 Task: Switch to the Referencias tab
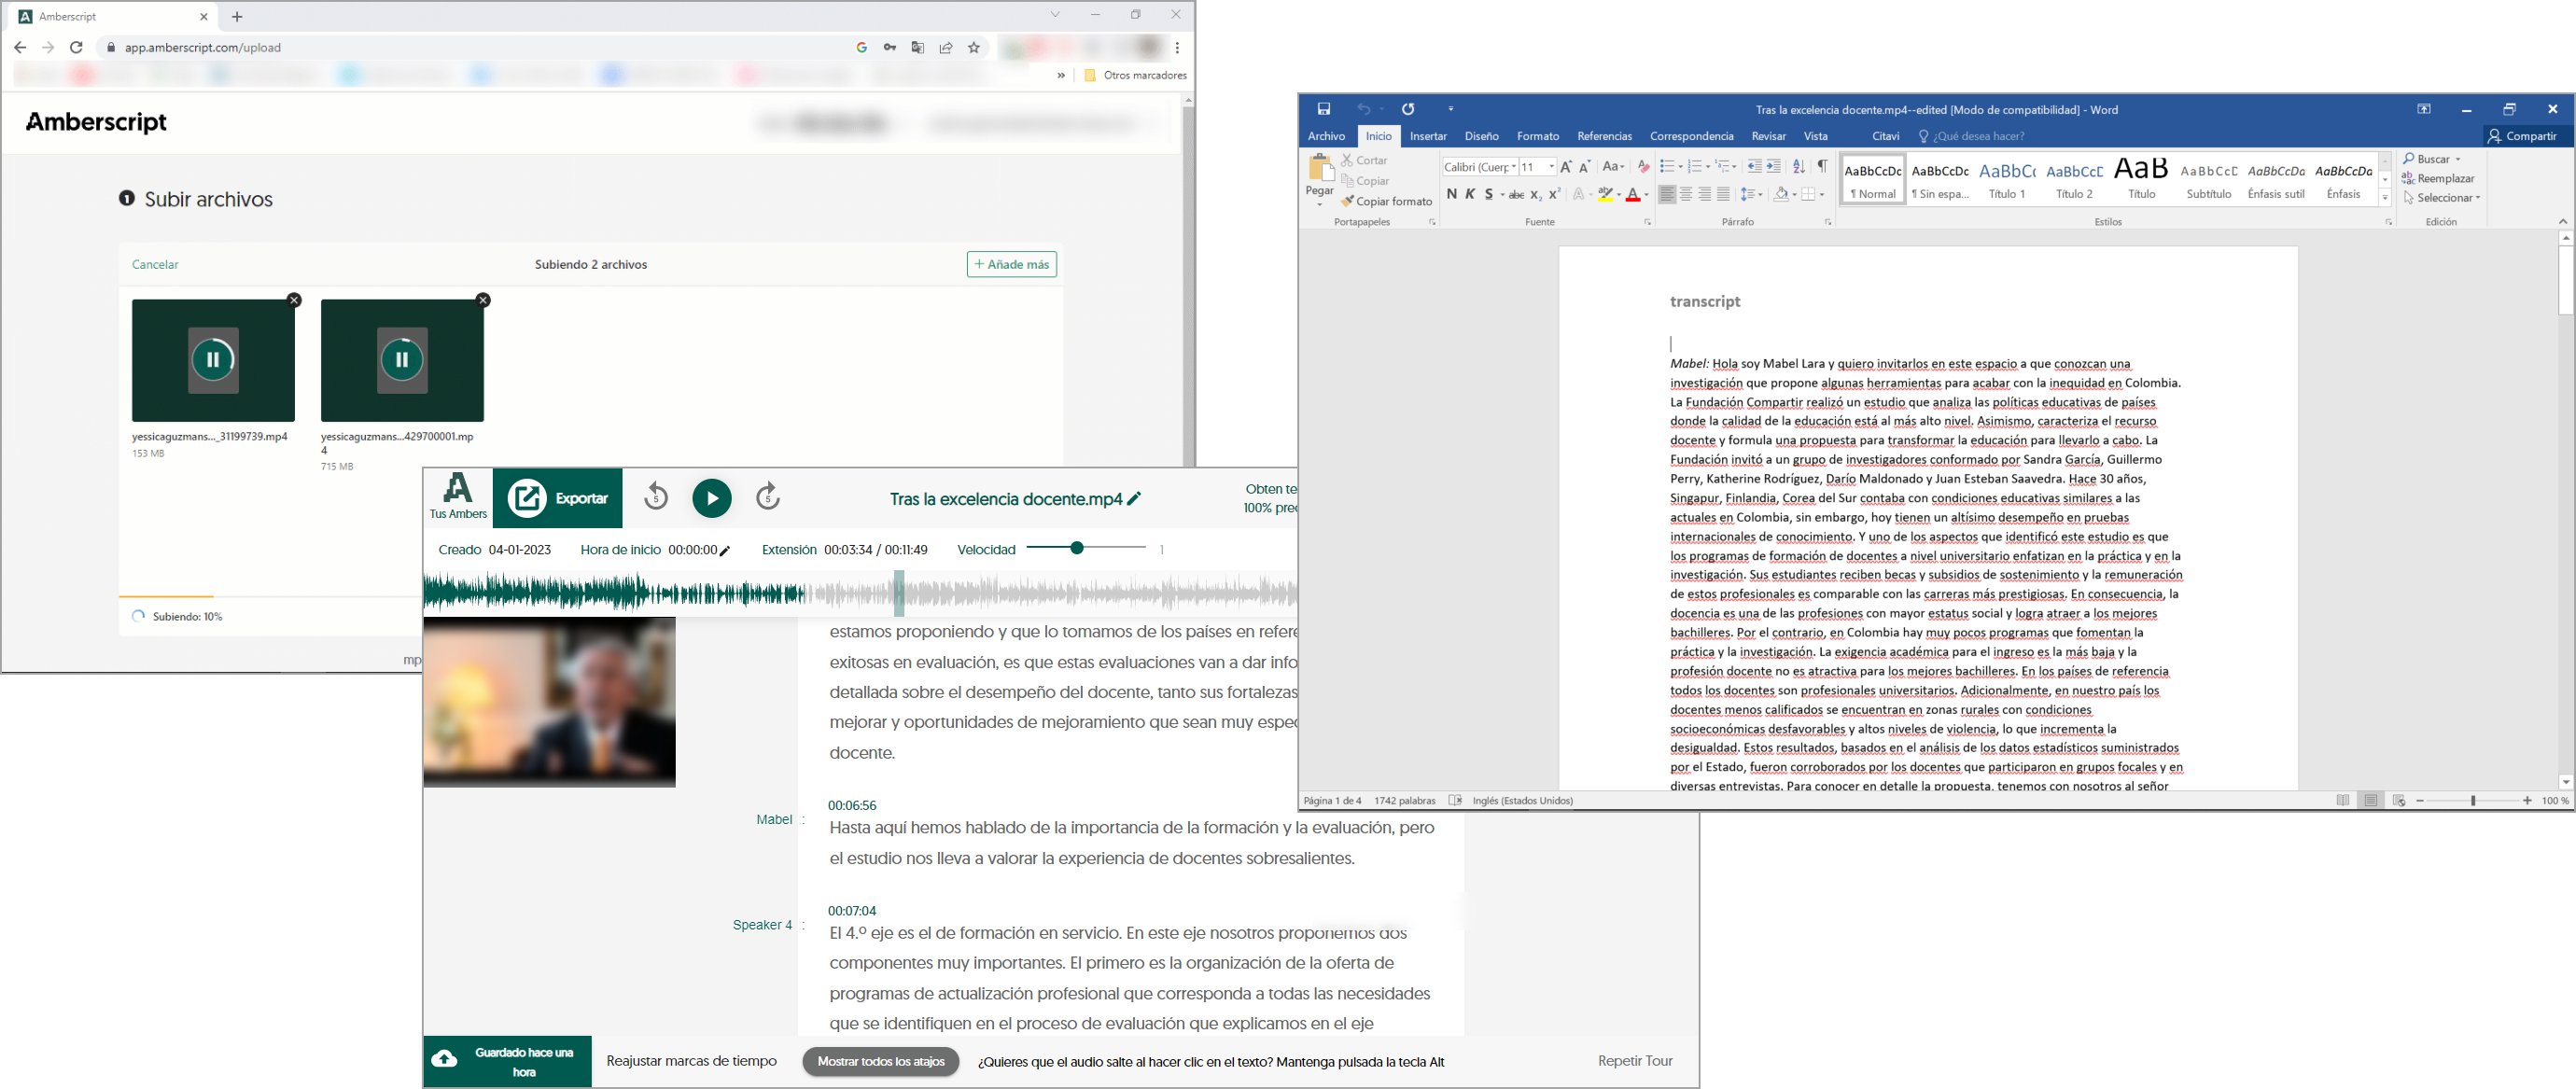click(x=1604, y=136)
